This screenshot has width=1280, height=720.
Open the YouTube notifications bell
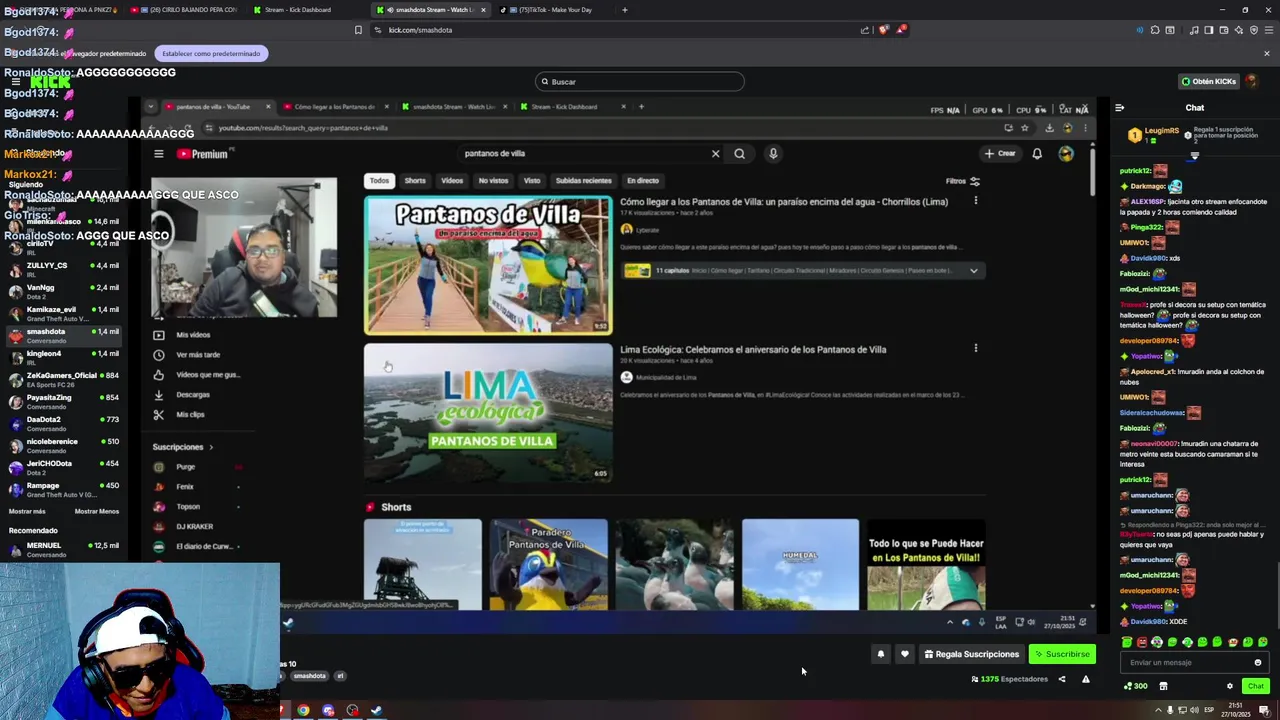click(x=1037, y=154)
